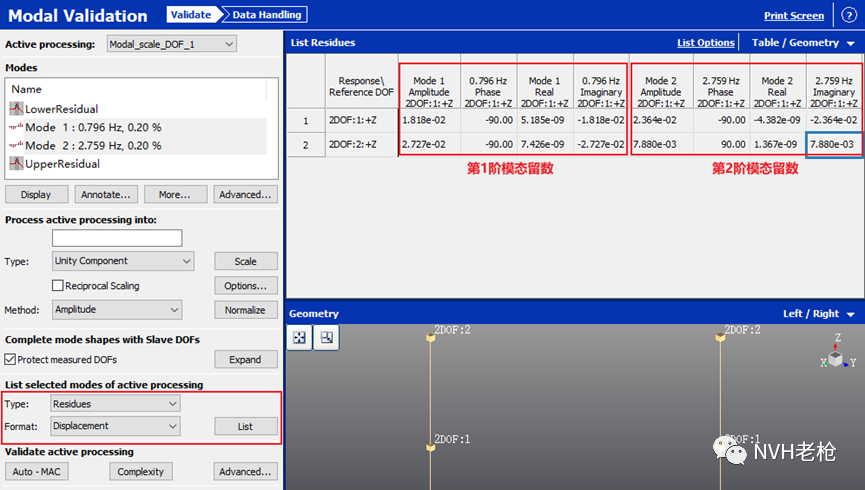Enable Reciprocal Scaling checkbox
Screen dimensions: 865x490
pos(57,285)
